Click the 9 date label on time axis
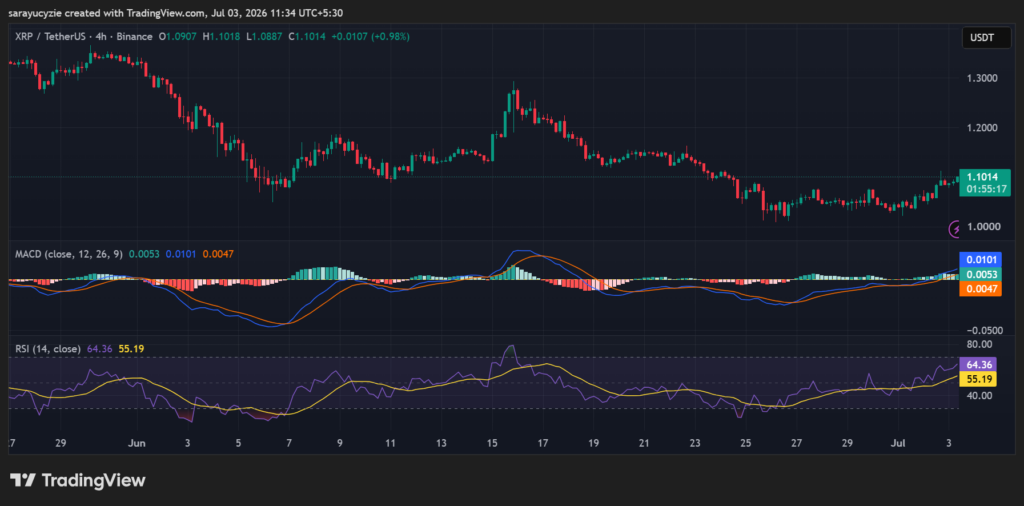 click(340, 443)
